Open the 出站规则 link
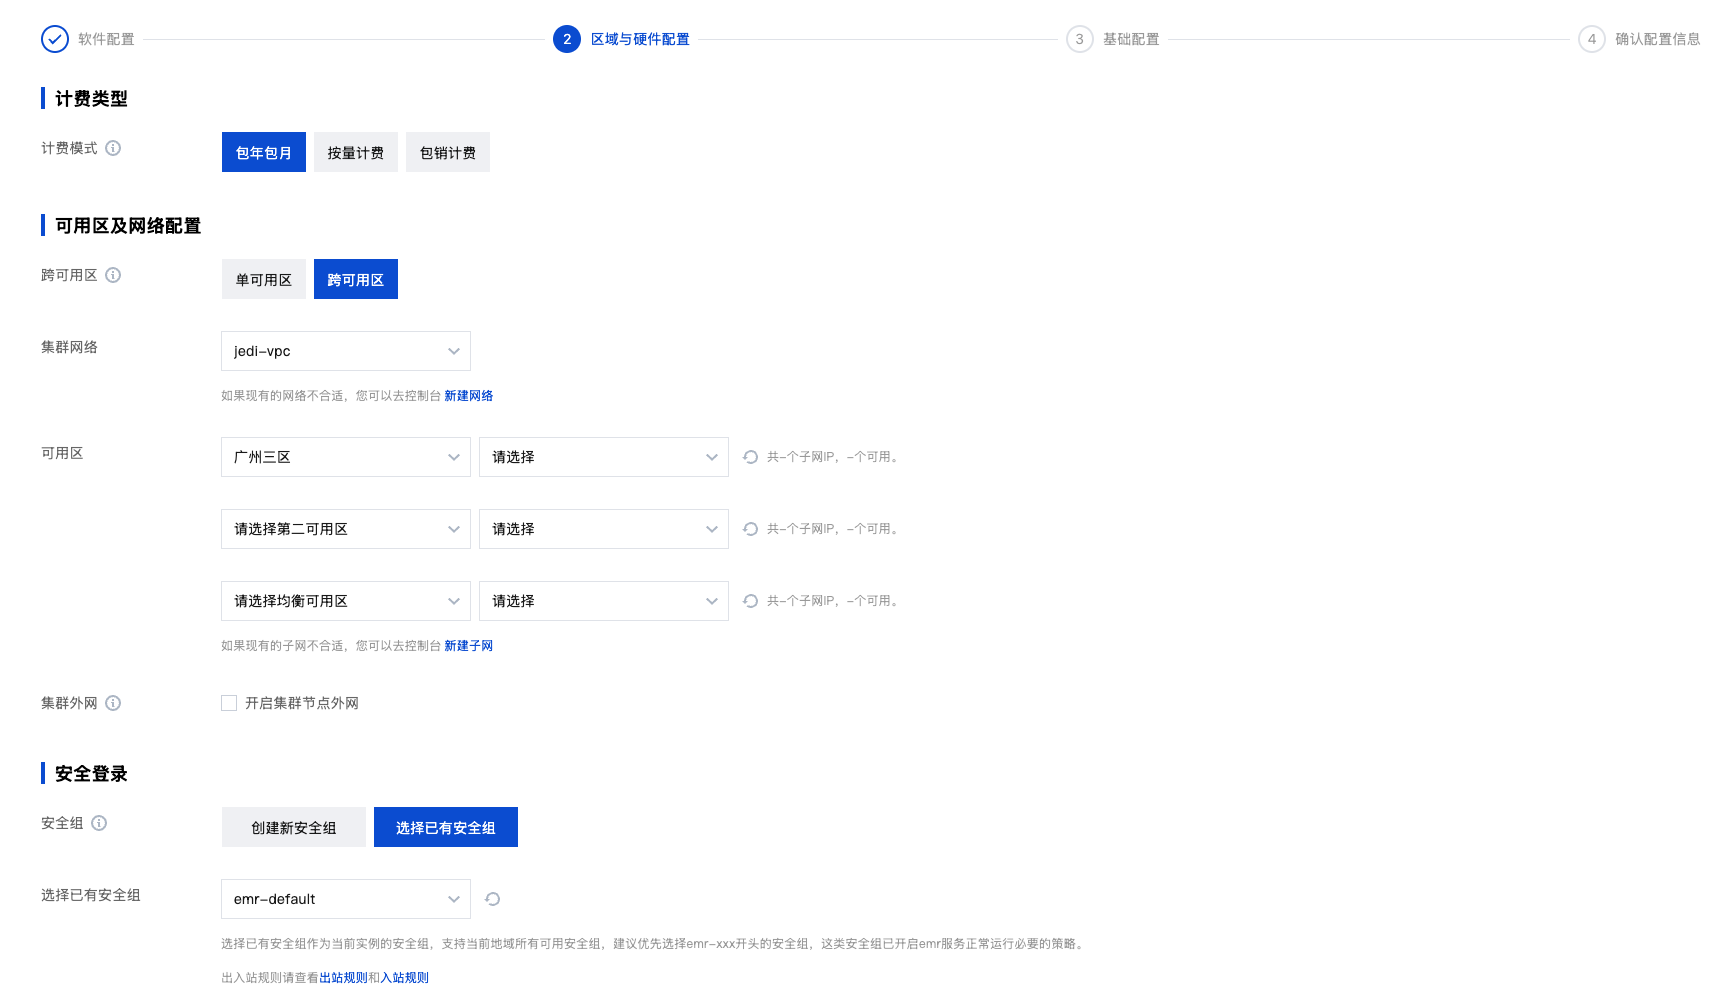This screenshot has height=998, width=1709. pos(343,978)
